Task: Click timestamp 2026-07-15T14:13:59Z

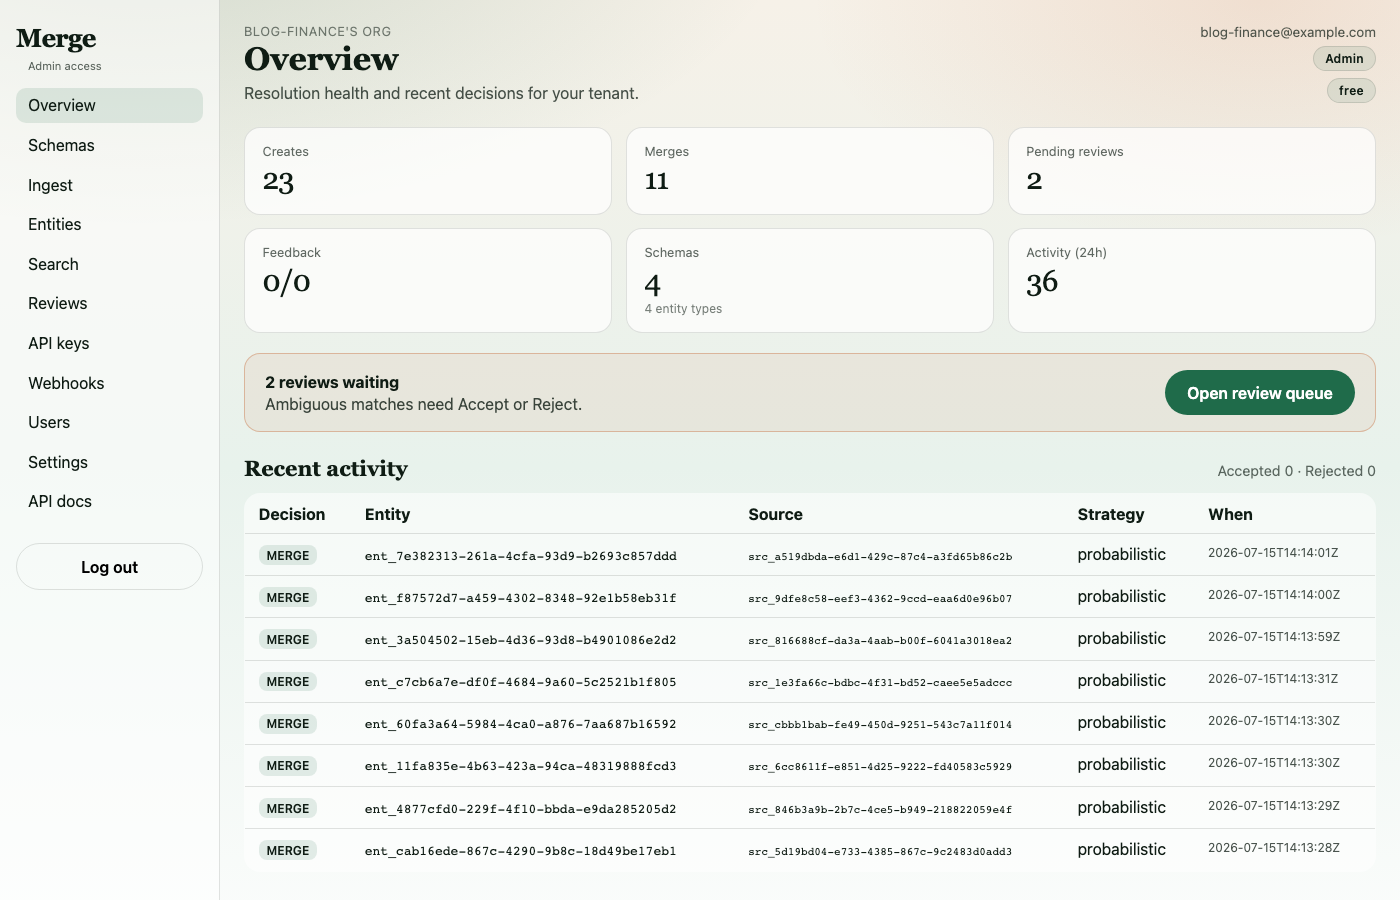Action: coord(1273,637)
